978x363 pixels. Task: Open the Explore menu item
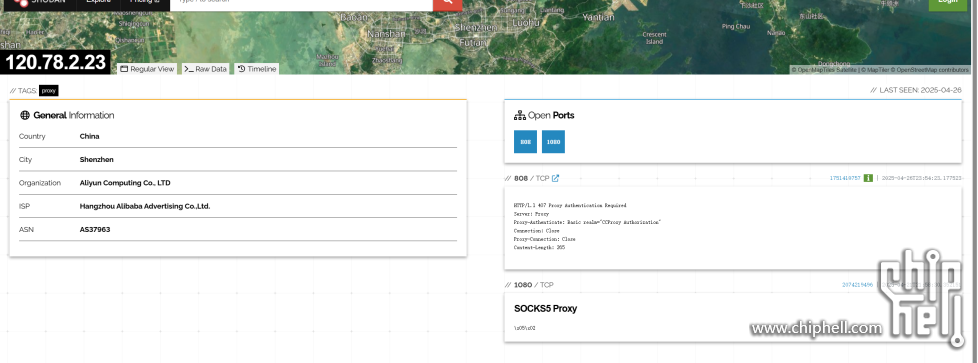[x=98, y=2]
